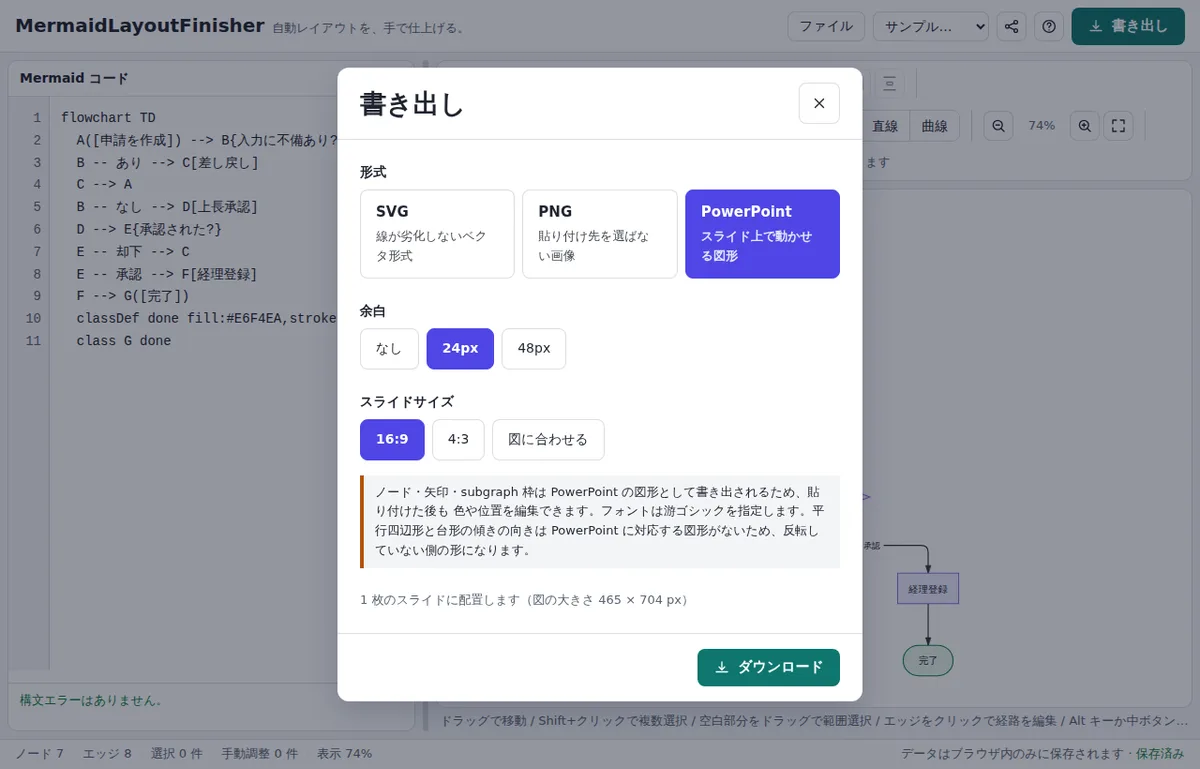Select the SVG export format card

[437, 234]
